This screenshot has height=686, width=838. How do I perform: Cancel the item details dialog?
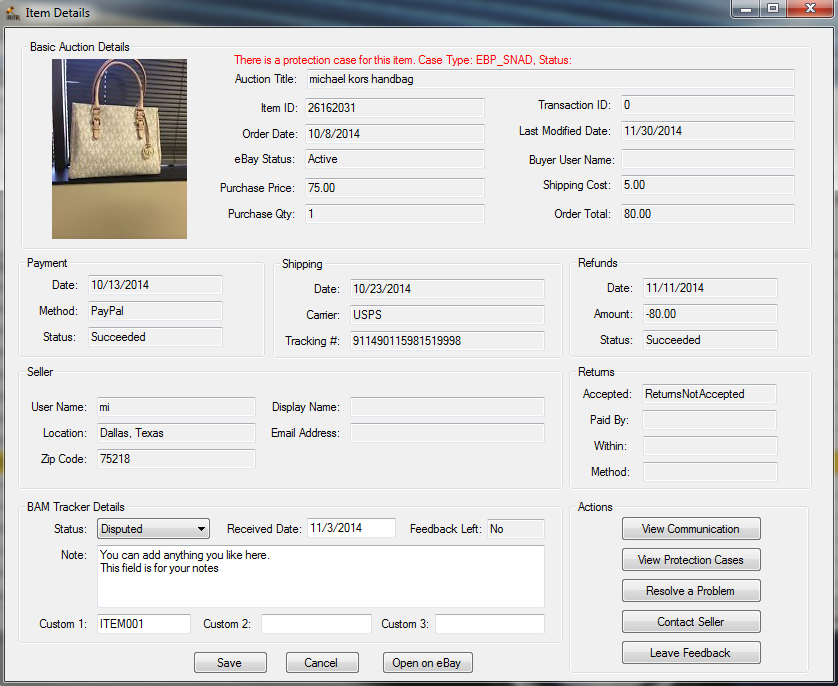coord(322,663)
